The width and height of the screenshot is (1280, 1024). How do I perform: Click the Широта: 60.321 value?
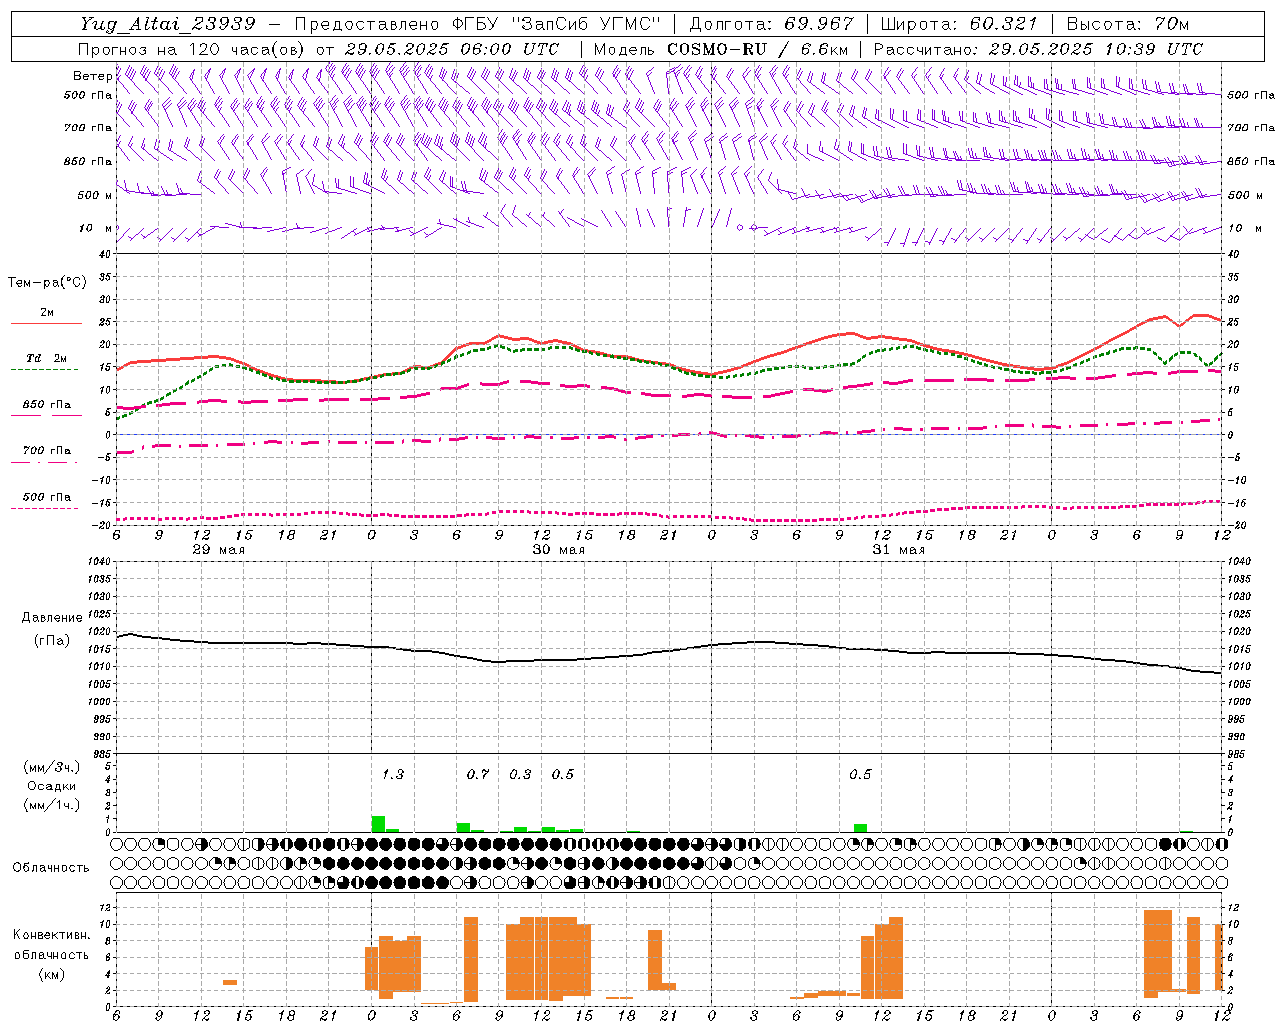tap(959, 24)
